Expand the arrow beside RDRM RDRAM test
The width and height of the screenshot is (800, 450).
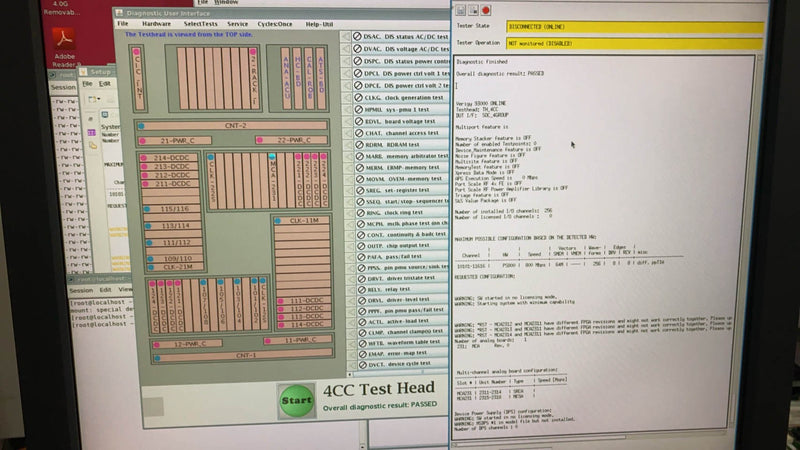[x=348, y=145]
